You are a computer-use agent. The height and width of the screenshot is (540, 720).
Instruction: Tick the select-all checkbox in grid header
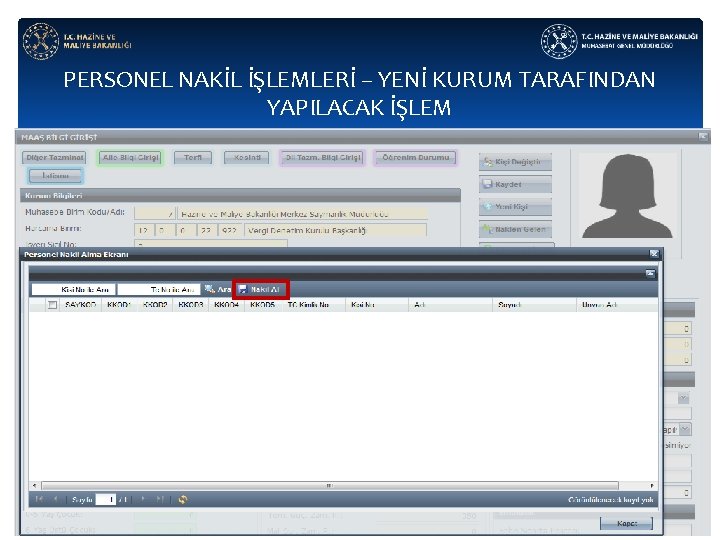click(x=52, y=305)
